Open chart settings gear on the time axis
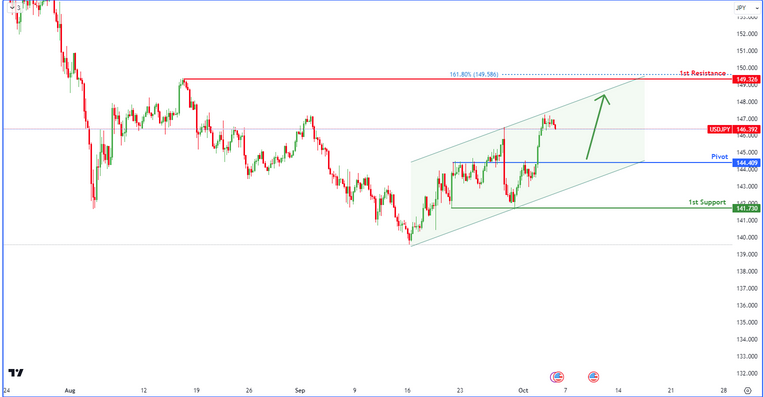The width and height of the screenshot is (764, 397). point(747,390)
